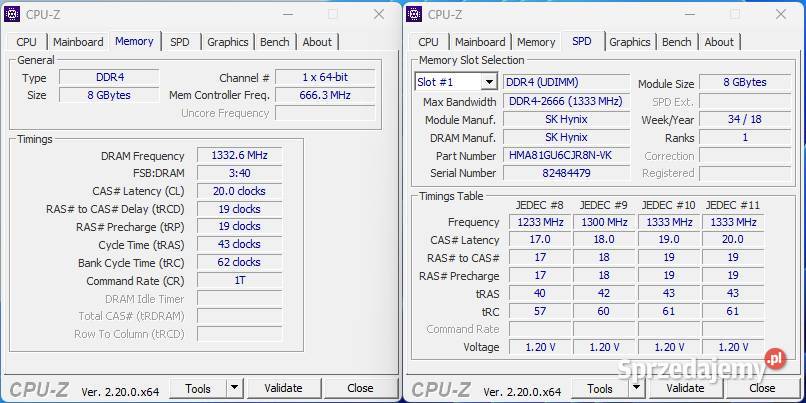Click the 666.3 MHz controller frequency value
Screen dimensions: 806x403
pos(325,95)
